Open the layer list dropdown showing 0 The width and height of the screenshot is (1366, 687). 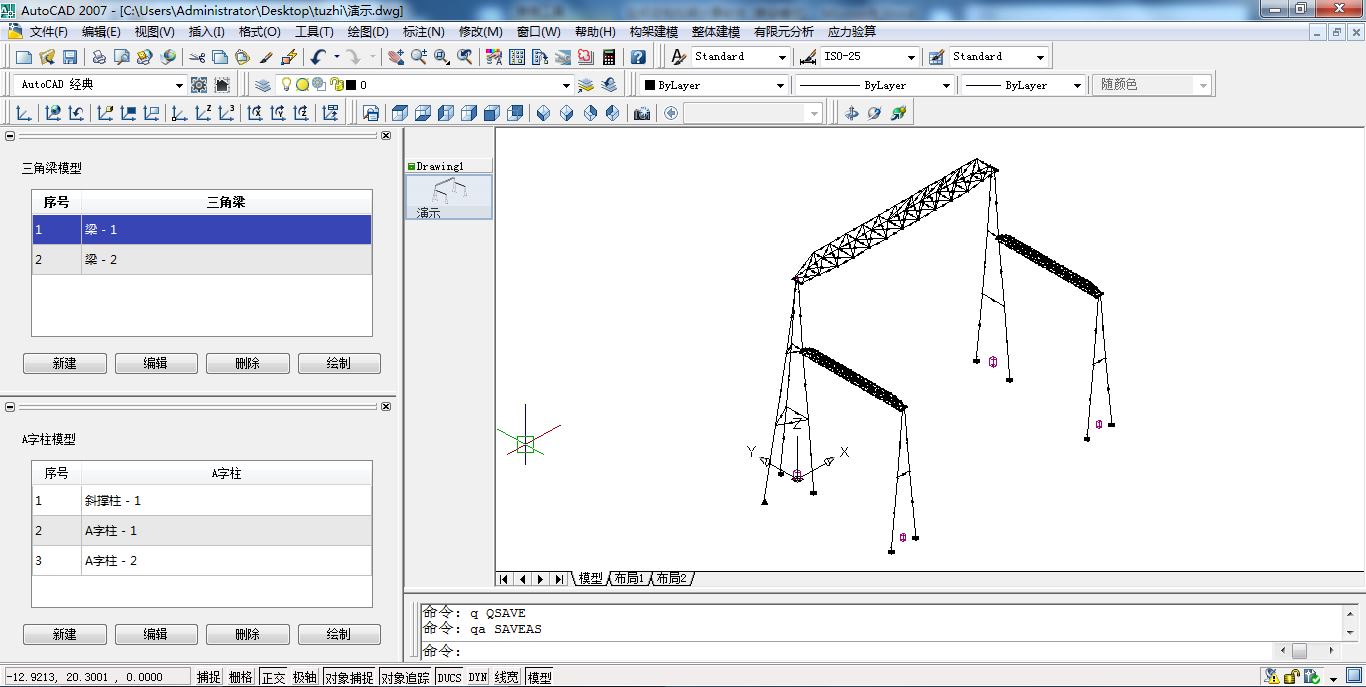566,86
